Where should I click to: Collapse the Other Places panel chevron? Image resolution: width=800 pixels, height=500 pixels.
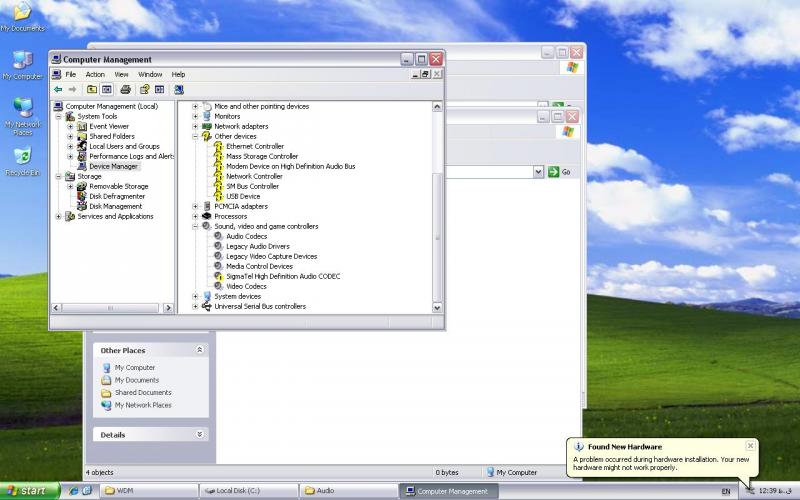(199, 349)
